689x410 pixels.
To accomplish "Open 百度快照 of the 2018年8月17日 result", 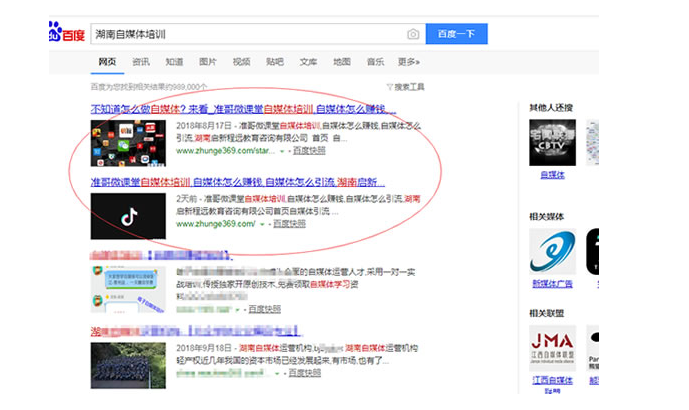I will coord(309,151).
